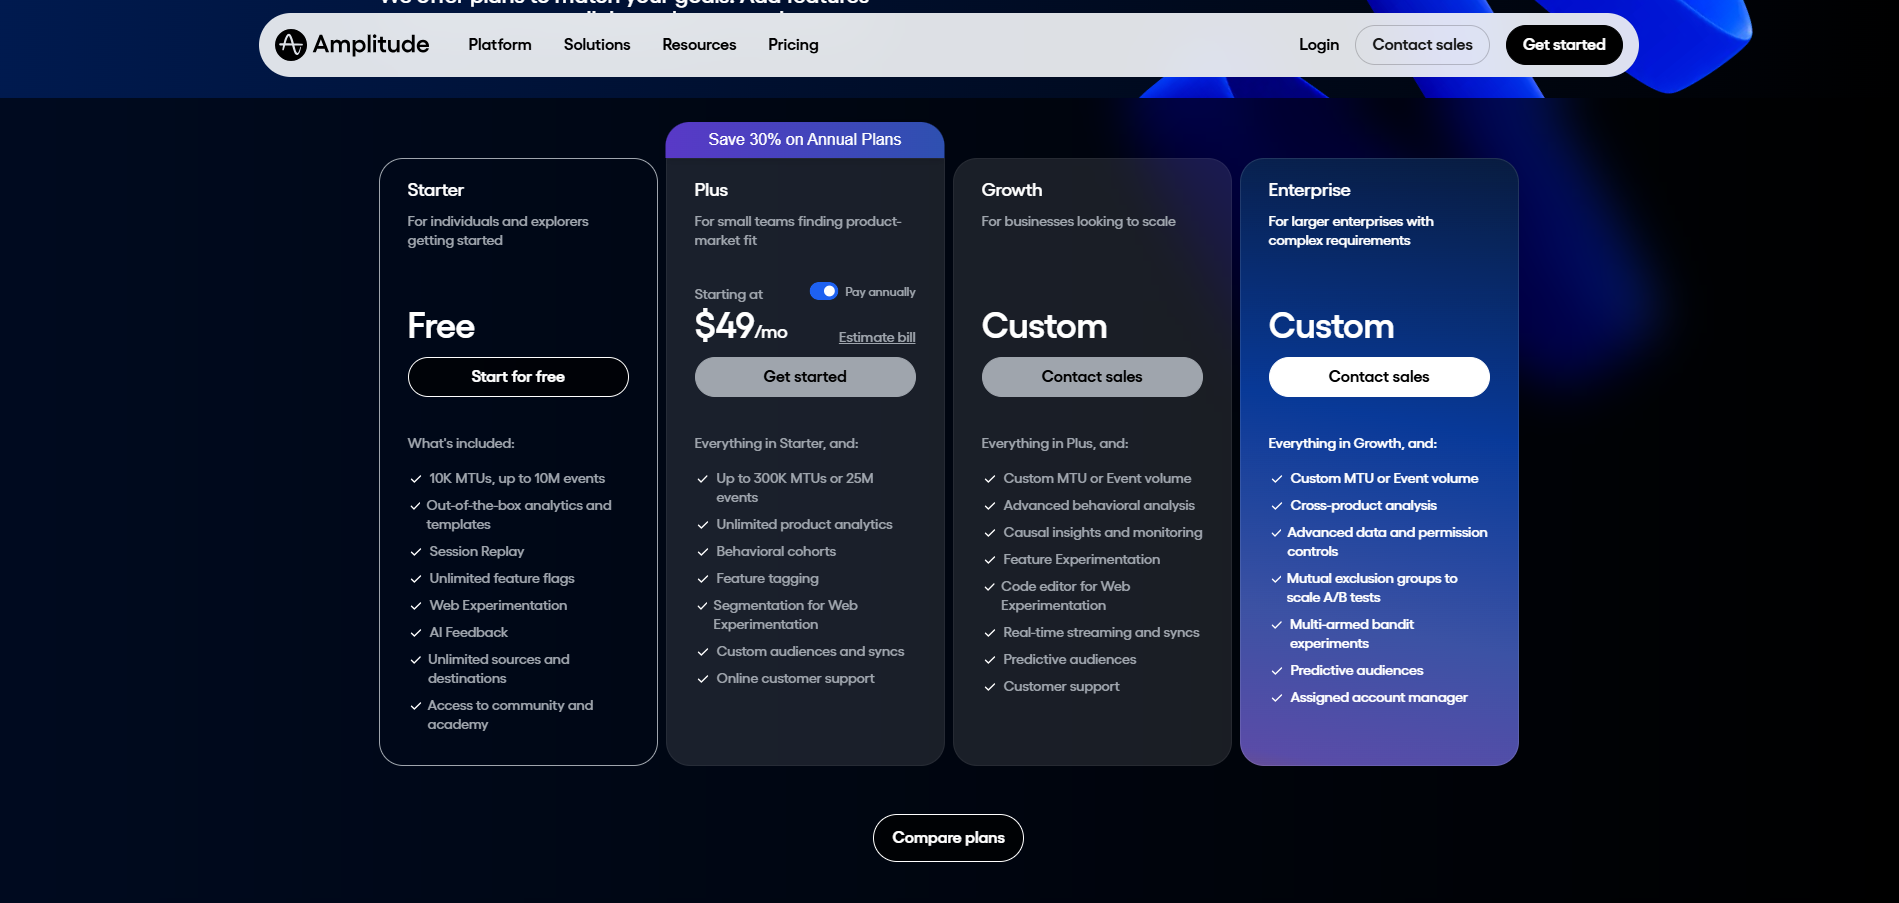Image resolution: width=1899 pixels, height=903 pixels.
Task: Click Login in the top navigation
Action: pos(1318,44)
